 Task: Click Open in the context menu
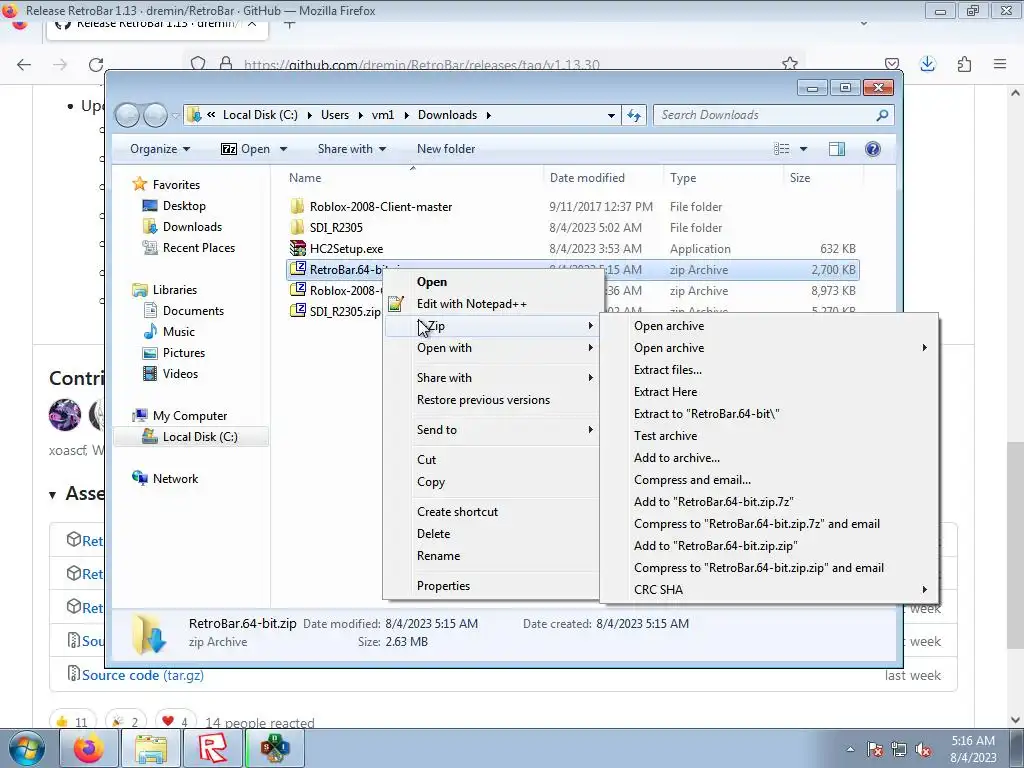tap(432, 282)
